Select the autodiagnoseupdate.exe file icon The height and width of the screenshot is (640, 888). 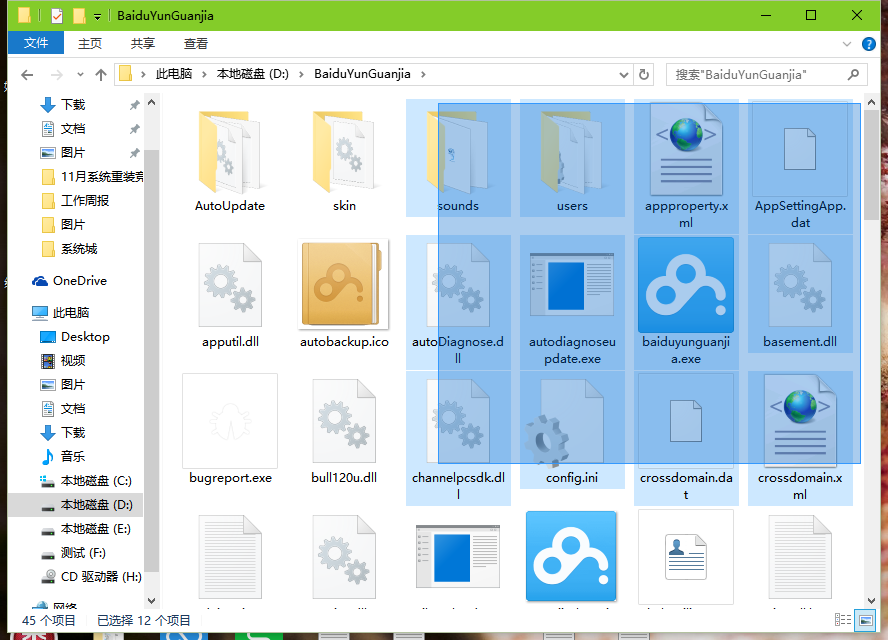point(572,285)
